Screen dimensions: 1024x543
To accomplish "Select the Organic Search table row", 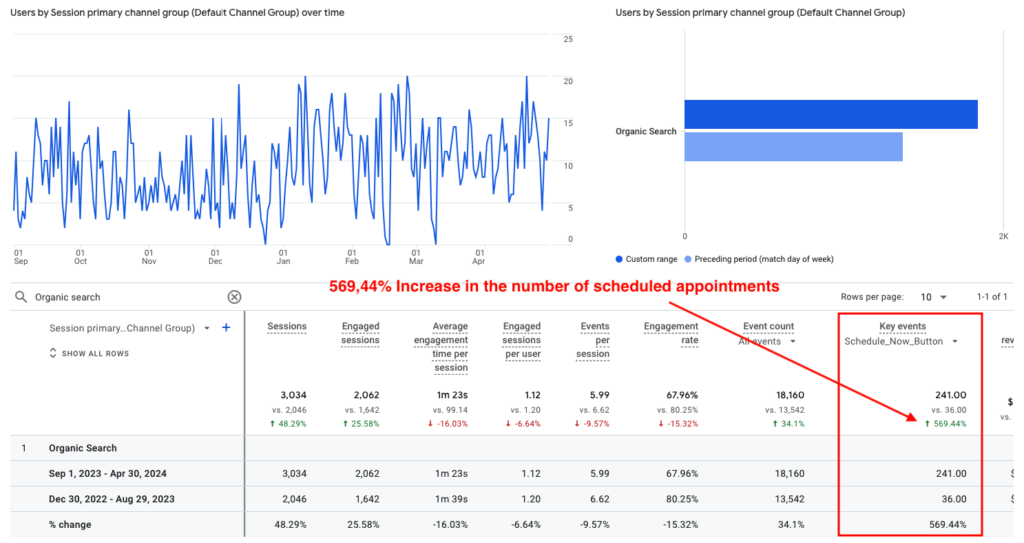I will tap(511, 448).
